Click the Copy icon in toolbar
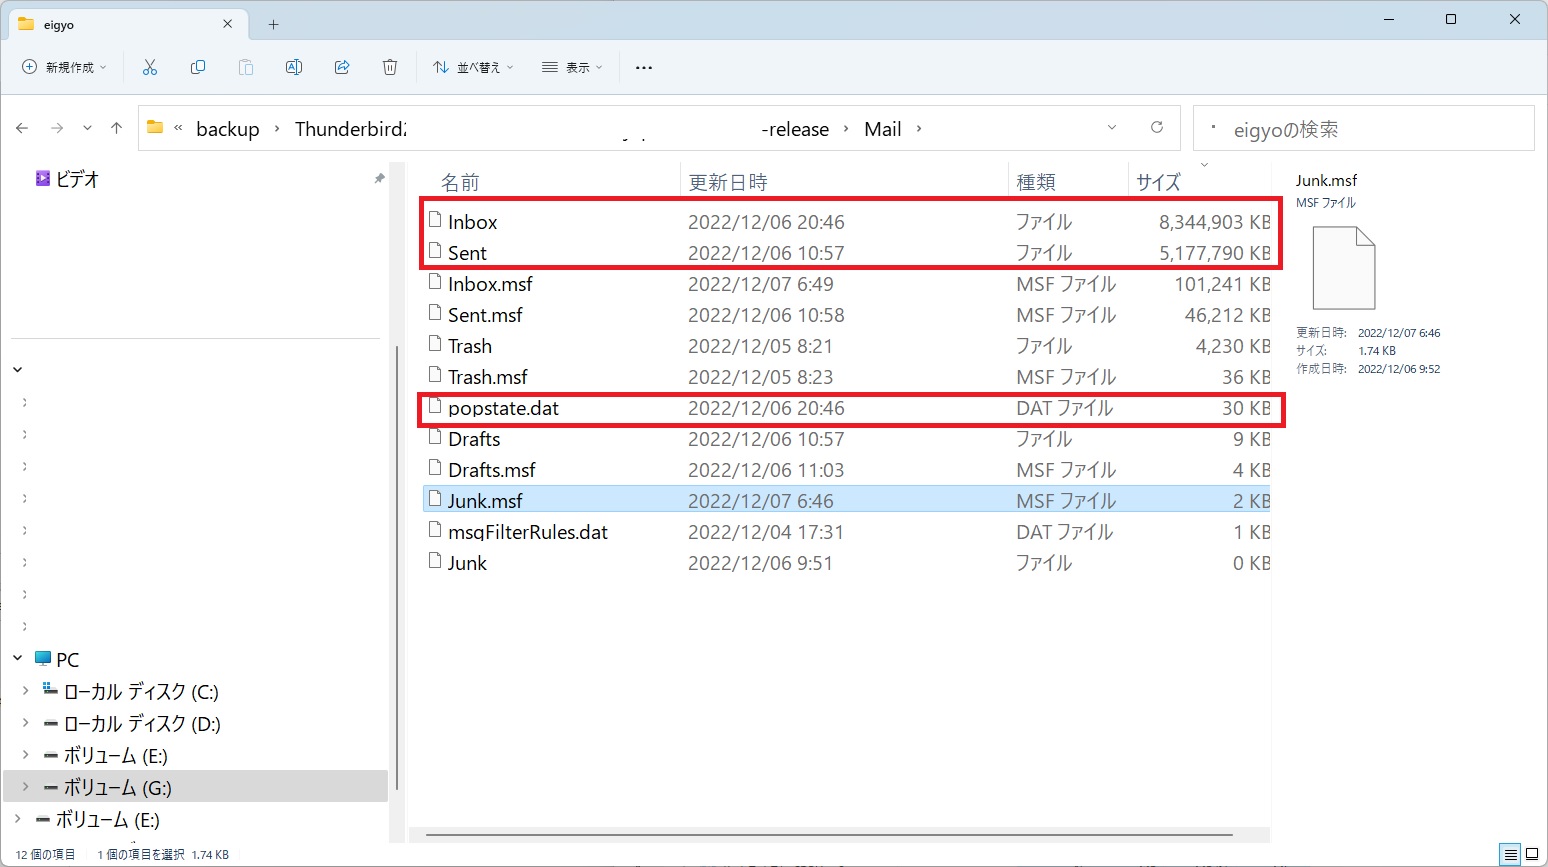The image size is (1548, 867). 198,67
